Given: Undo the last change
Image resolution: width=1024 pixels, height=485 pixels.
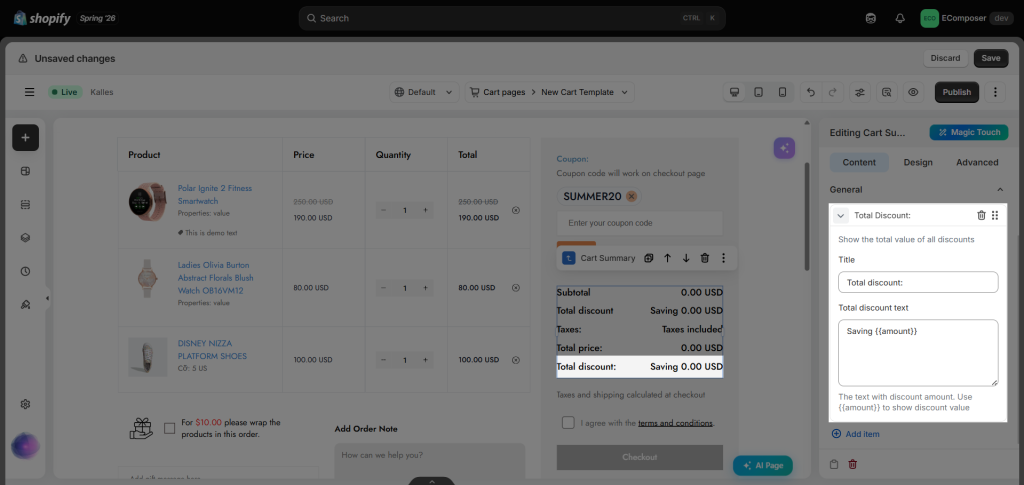Looking at the screenshot, I should tap(811, 92).
